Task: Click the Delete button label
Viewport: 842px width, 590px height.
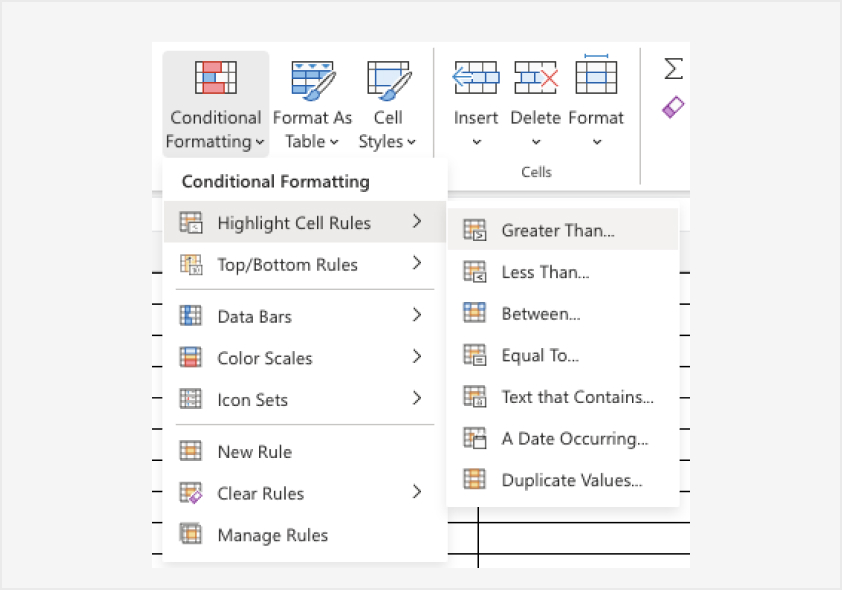Action: (x=535, y=118)
